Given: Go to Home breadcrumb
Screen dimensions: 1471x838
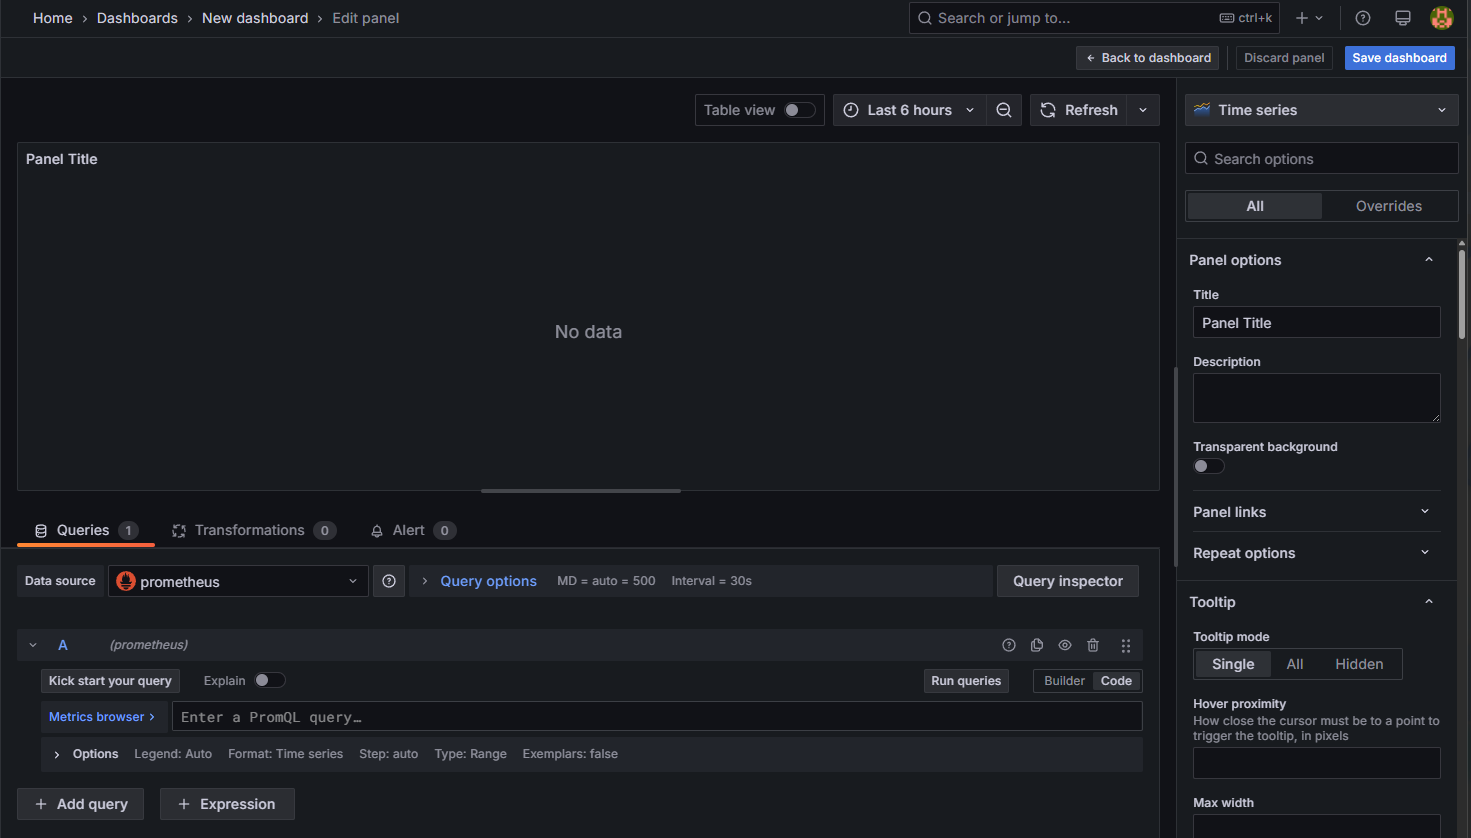Looking at the screenshot, I should point(53,18).
